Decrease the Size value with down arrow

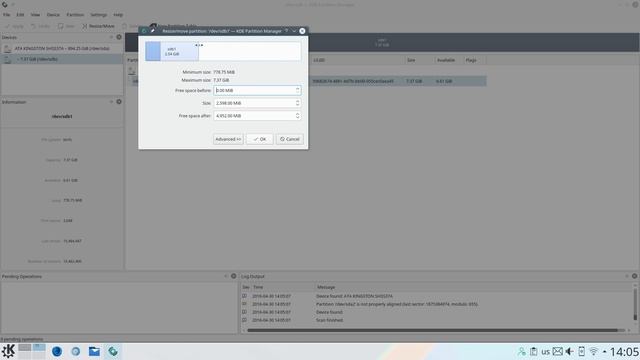297,105
